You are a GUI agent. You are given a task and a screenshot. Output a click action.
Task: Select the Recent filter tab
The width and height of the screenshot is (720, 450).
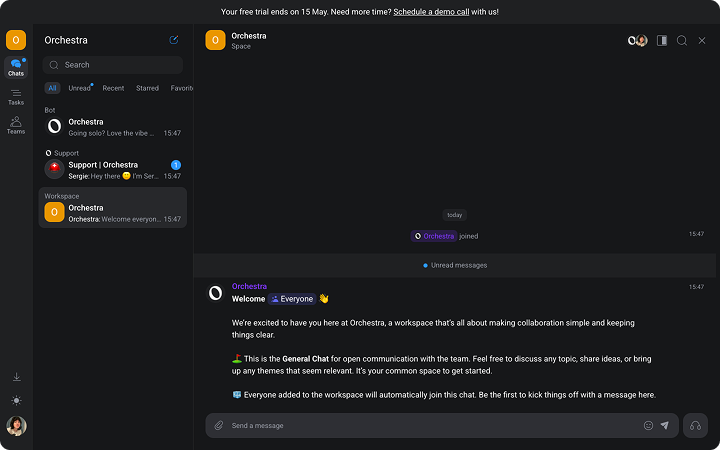(x=113, y=88)
